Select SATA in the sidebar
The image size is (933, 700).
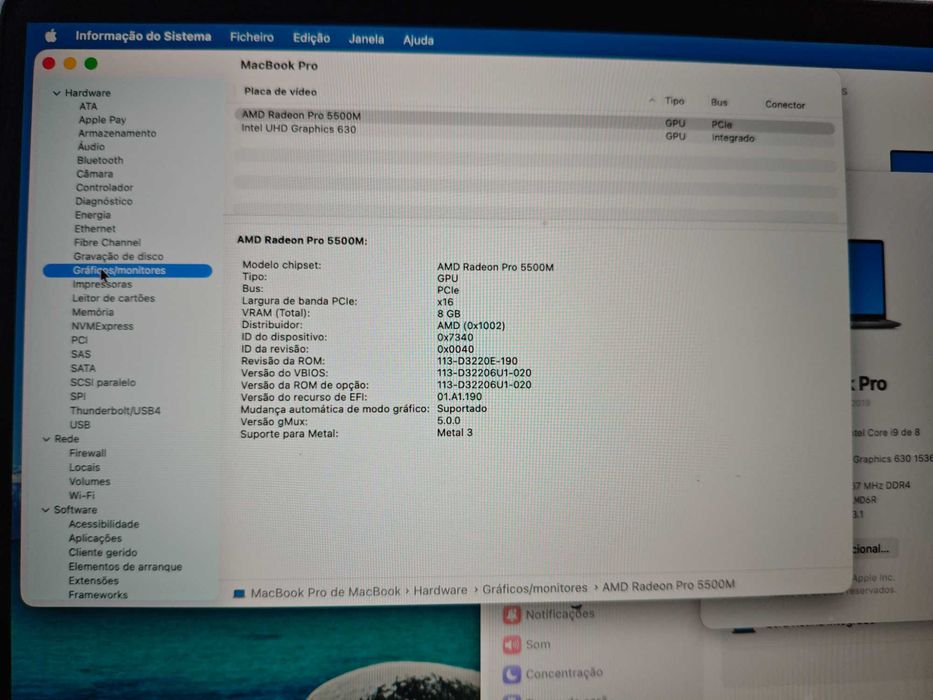point(83,368)
